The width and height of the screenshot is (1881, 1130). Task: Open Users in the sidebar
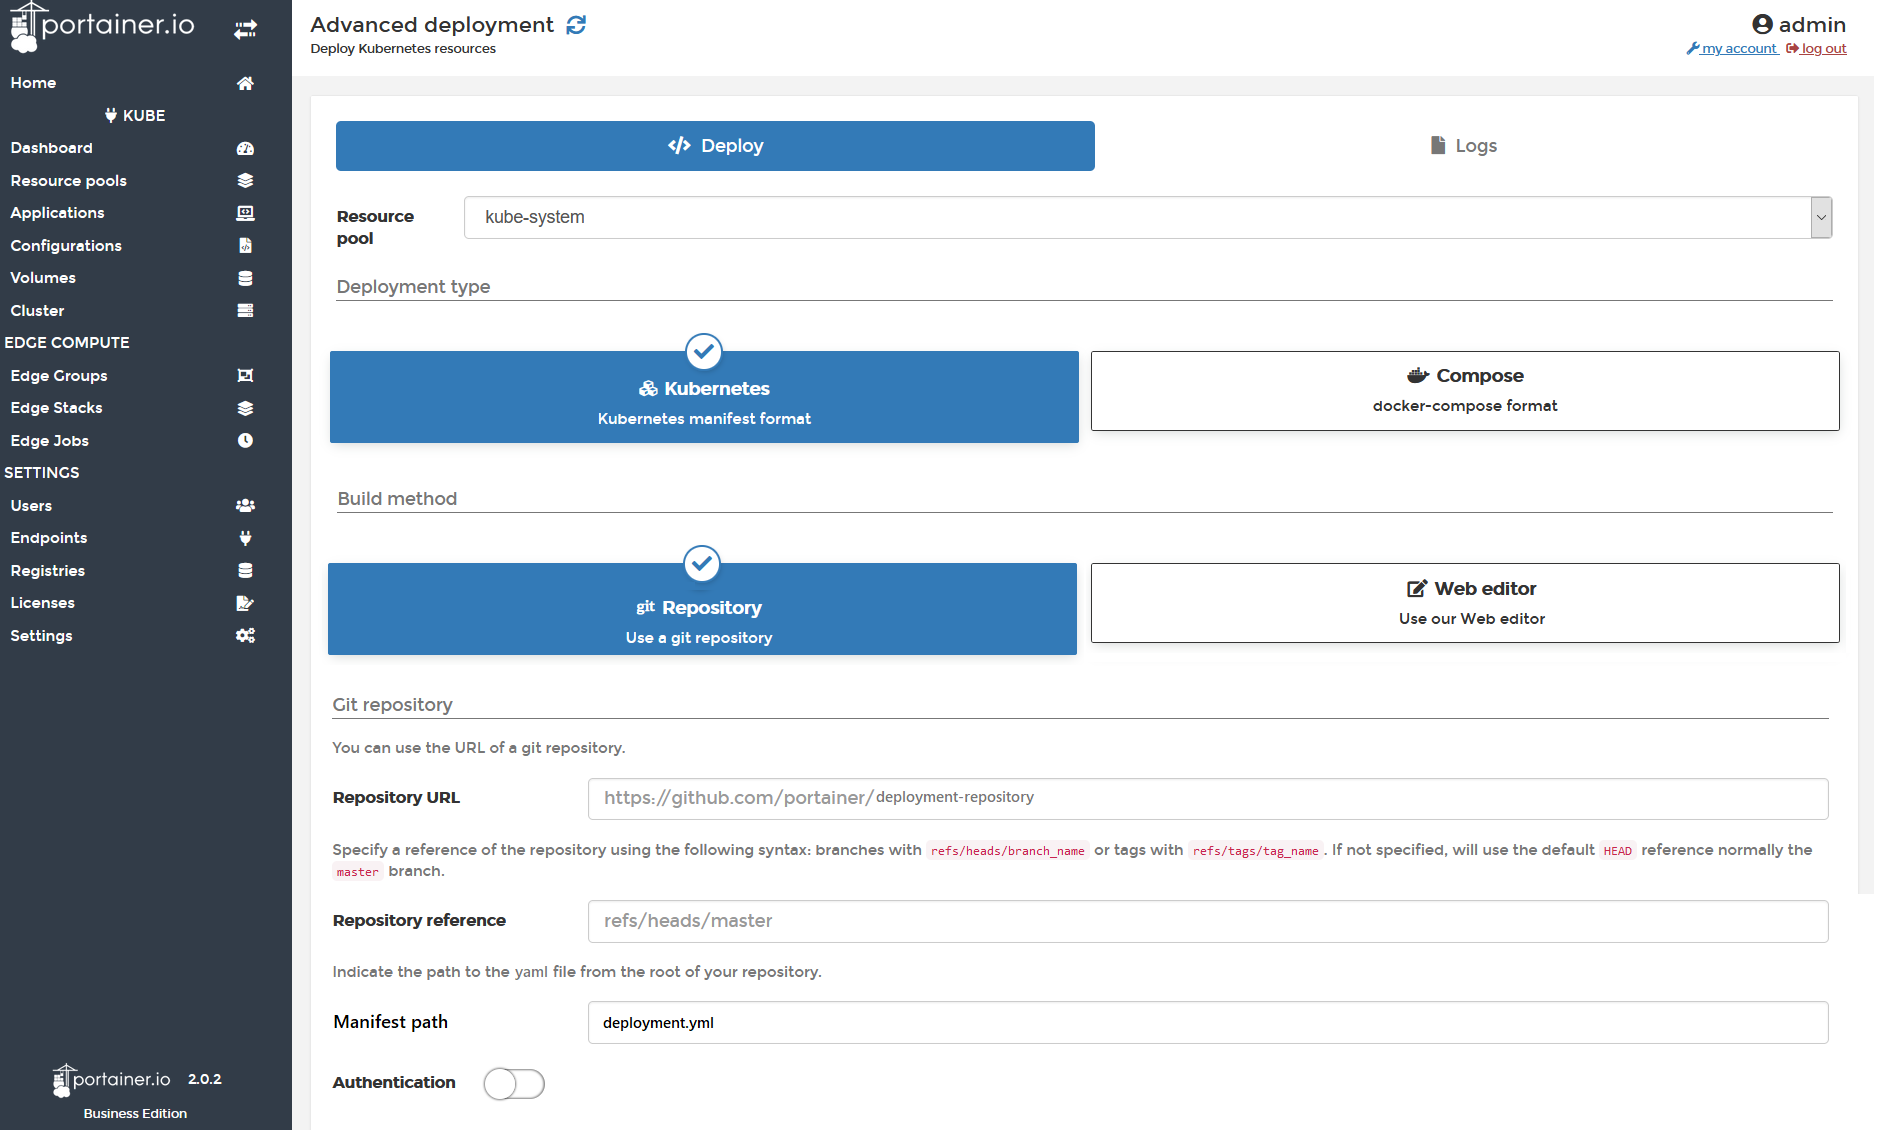31,506
